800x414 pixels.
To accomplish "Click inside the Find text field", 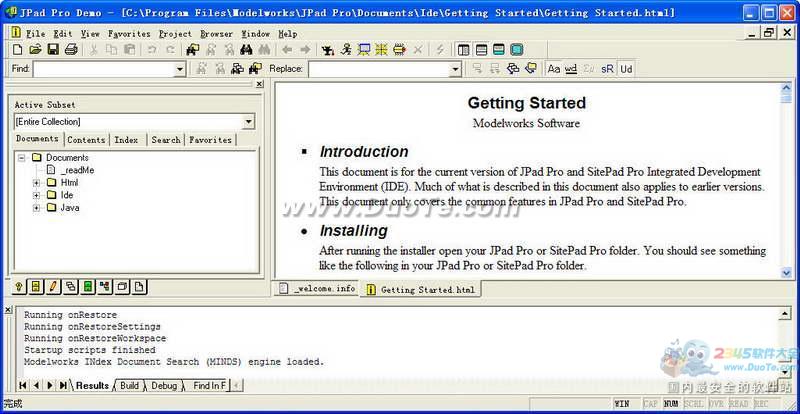I will 104,69.
